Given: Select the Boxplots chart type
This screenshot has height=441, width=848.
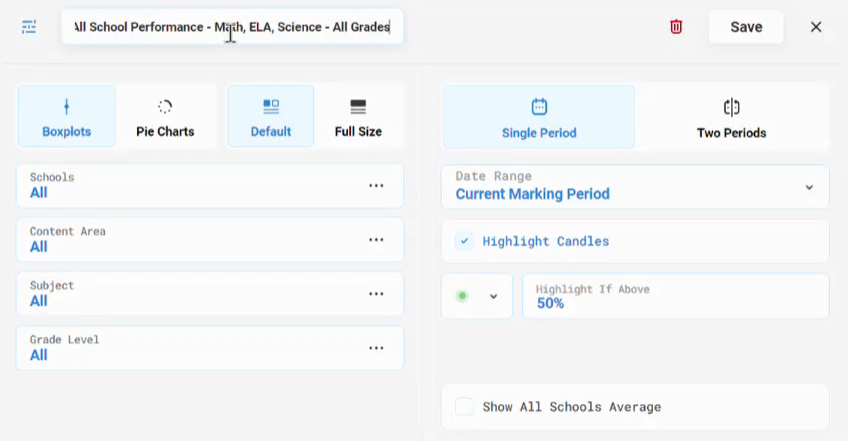Looking at the screenshot, I should 67,116.
